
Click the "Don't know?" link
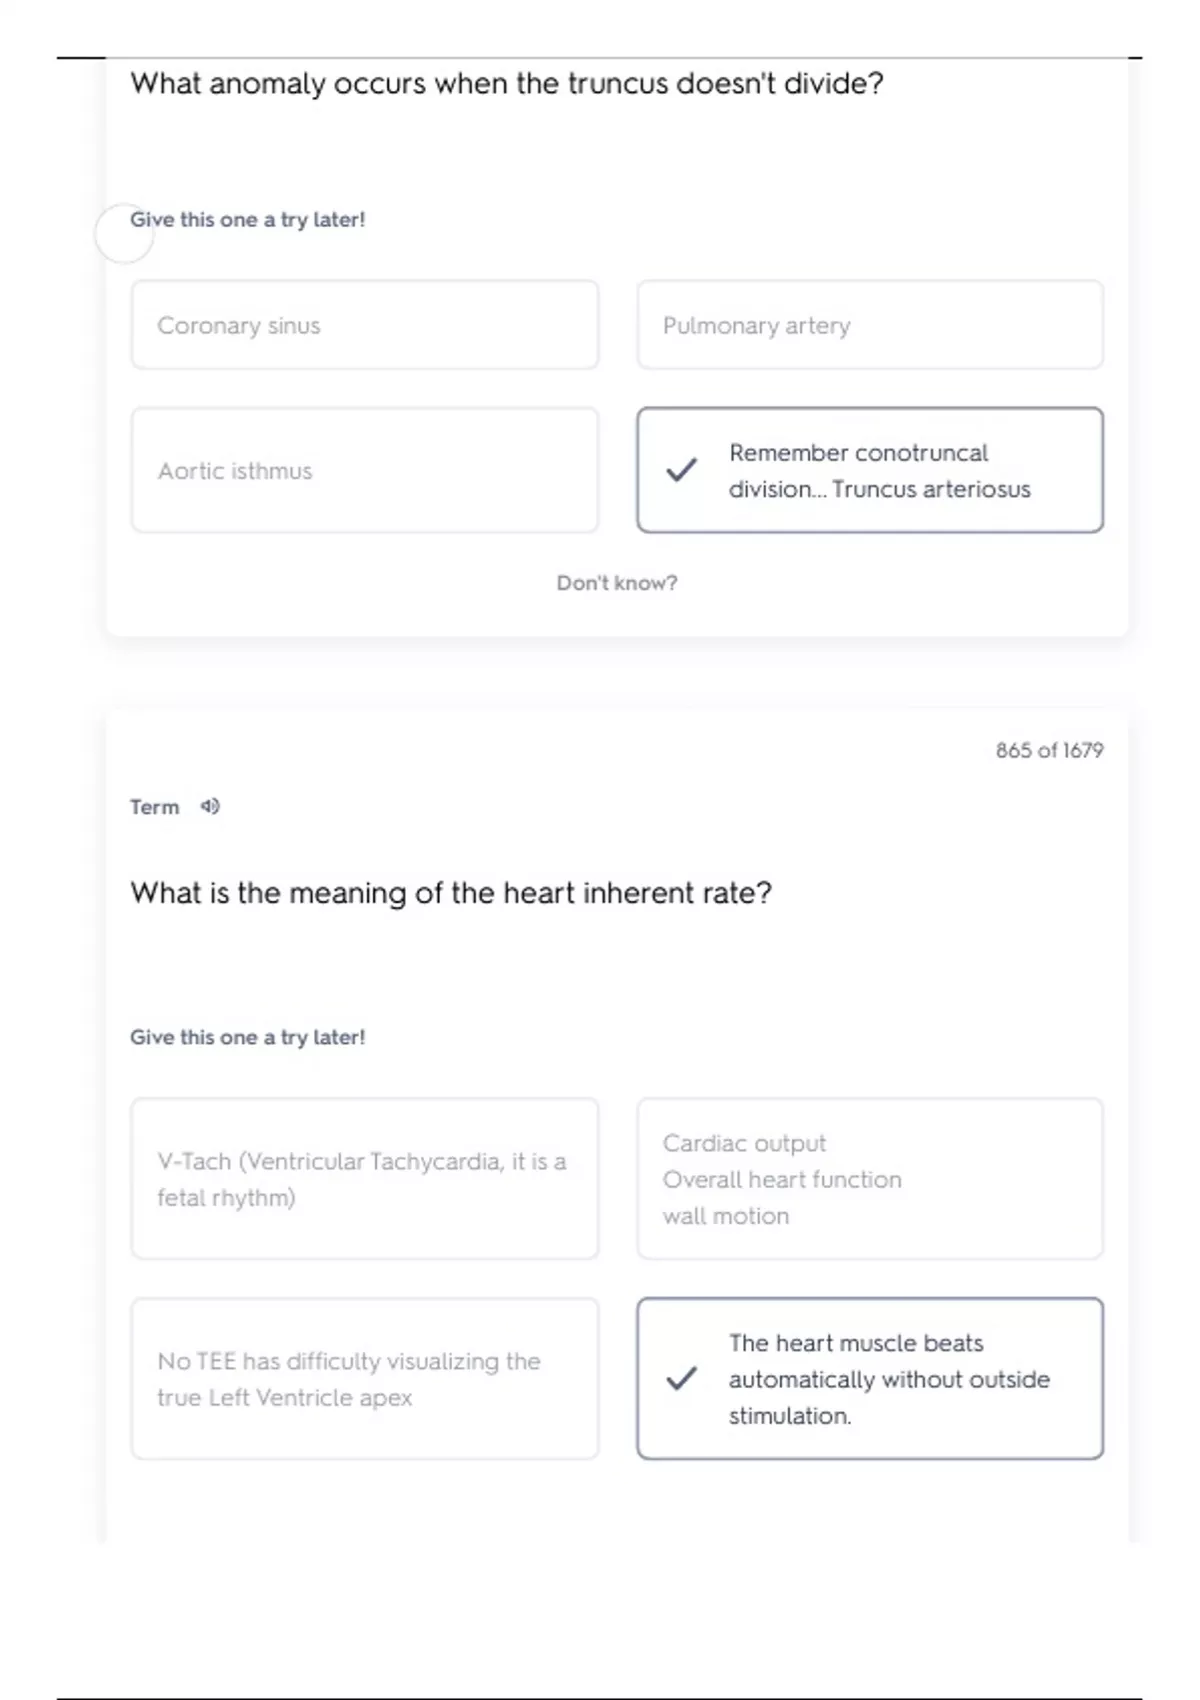coord(617,583)
